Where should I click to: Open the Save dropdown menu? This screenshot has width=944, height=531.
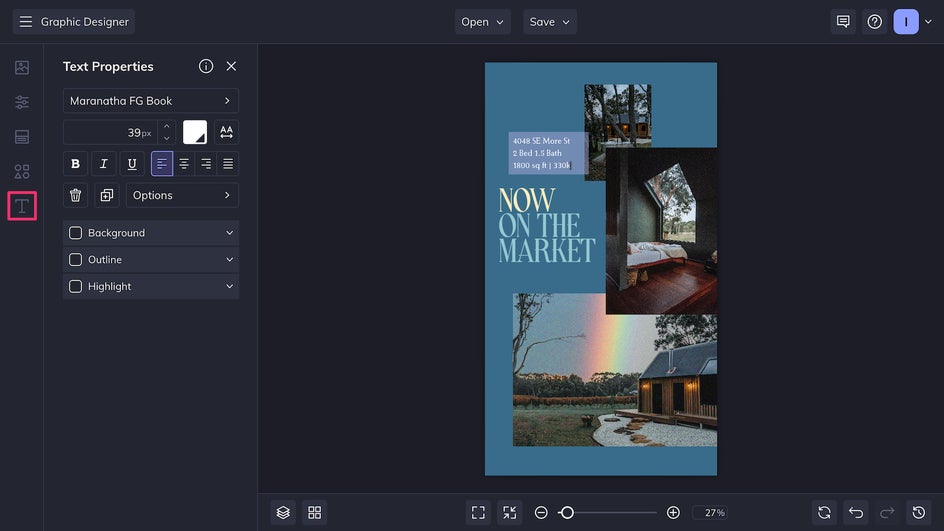[x=549, y=22]
